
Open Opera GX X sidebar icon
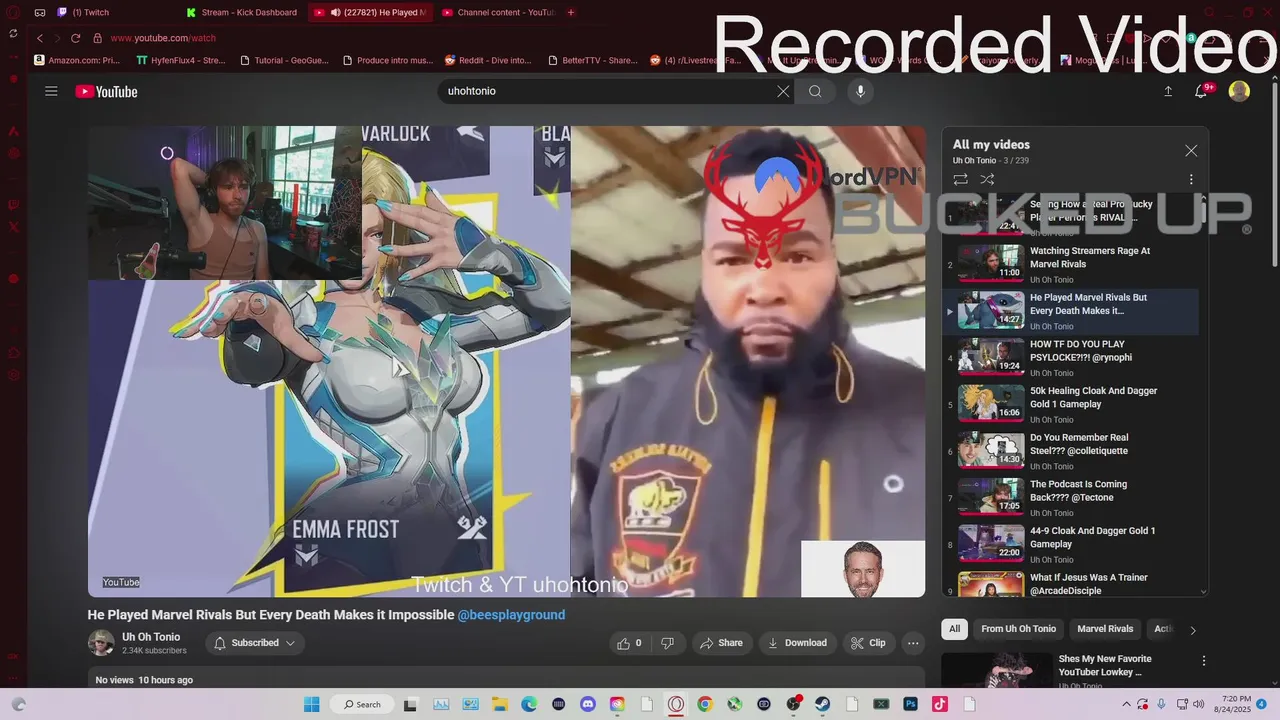tap(14, 228)
